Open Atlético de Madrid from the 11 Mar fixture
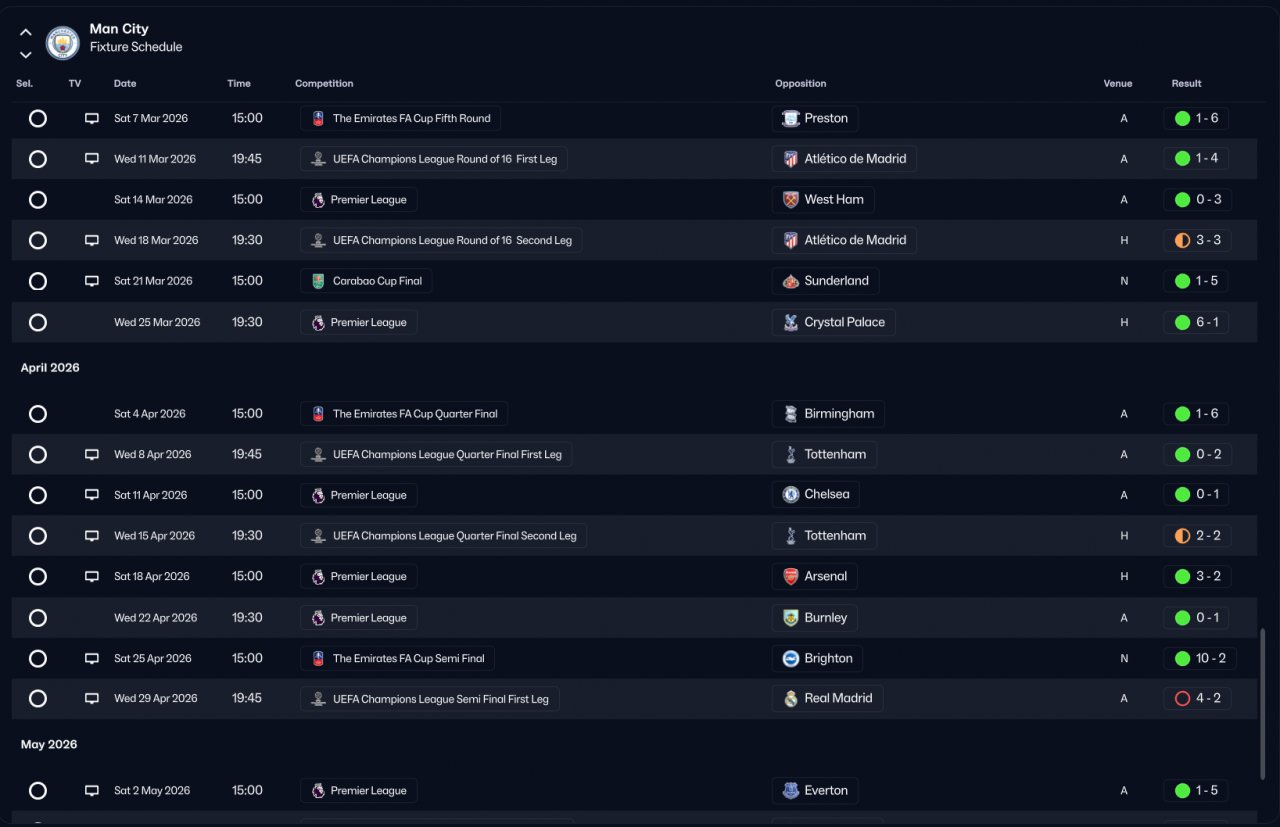The height and width of the screenshot is (827, 1280). 844,159
